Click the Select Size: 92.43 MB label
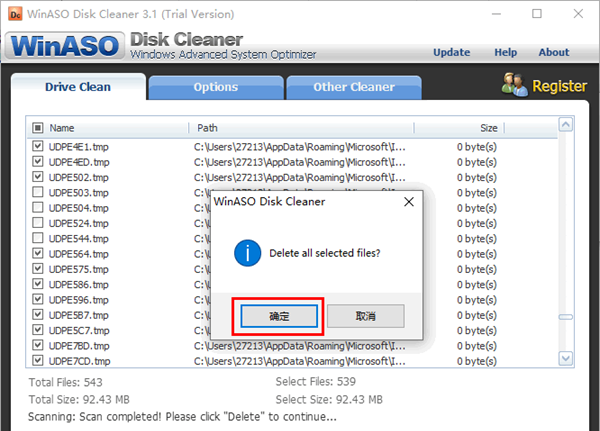Viewport: 600px width, 431px height. coord(329,400)
